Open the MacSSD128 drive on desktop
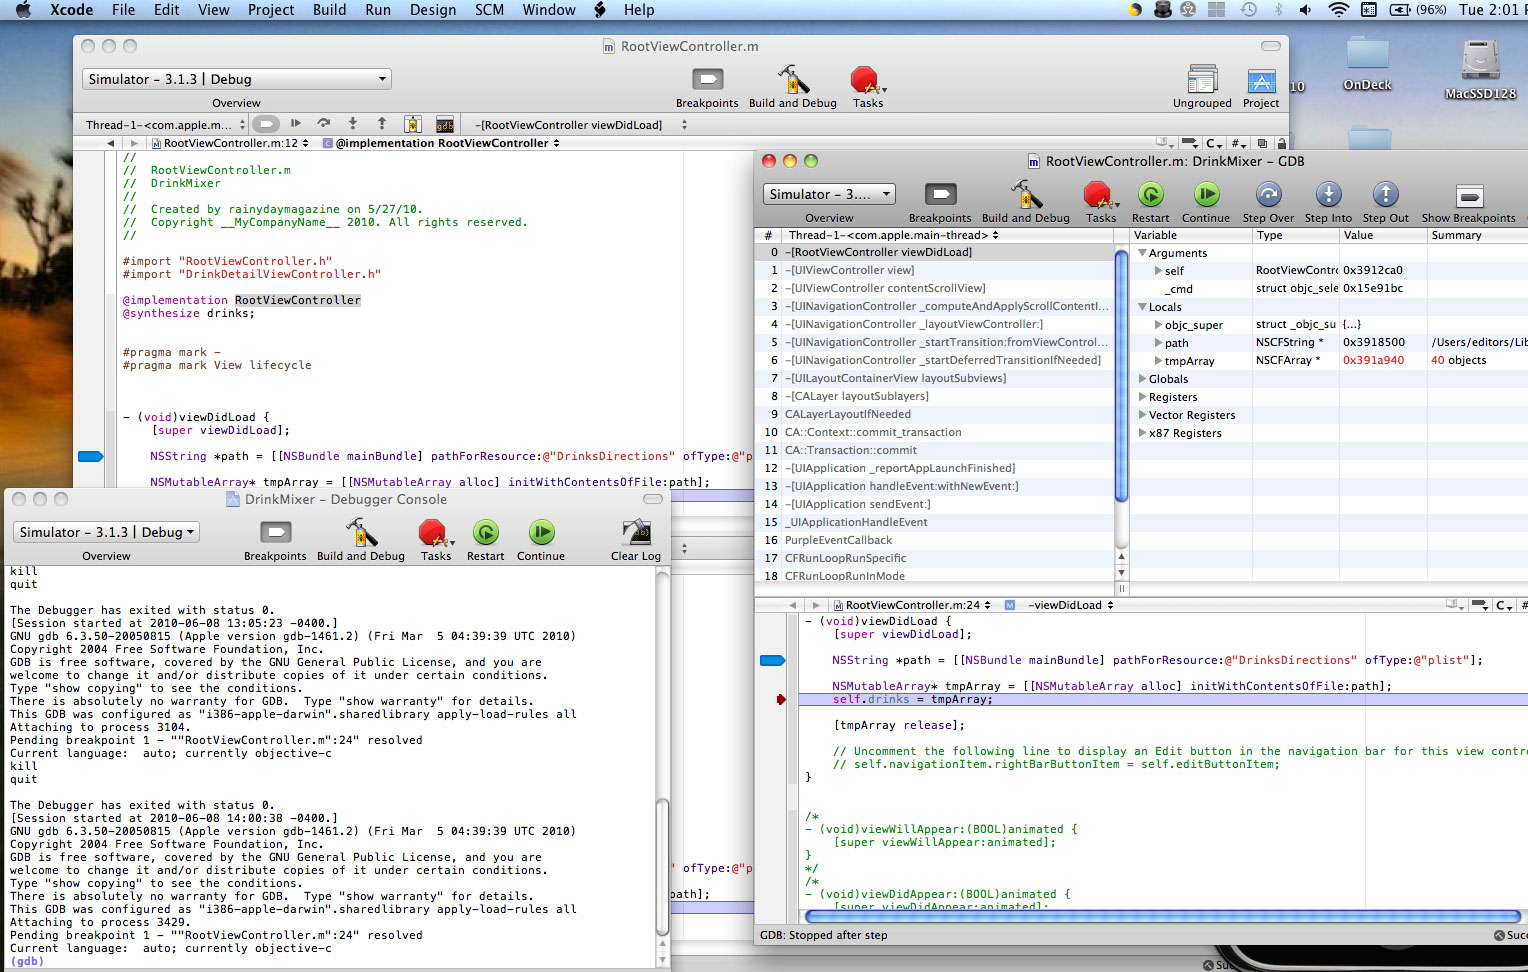 pos(1480,62)
